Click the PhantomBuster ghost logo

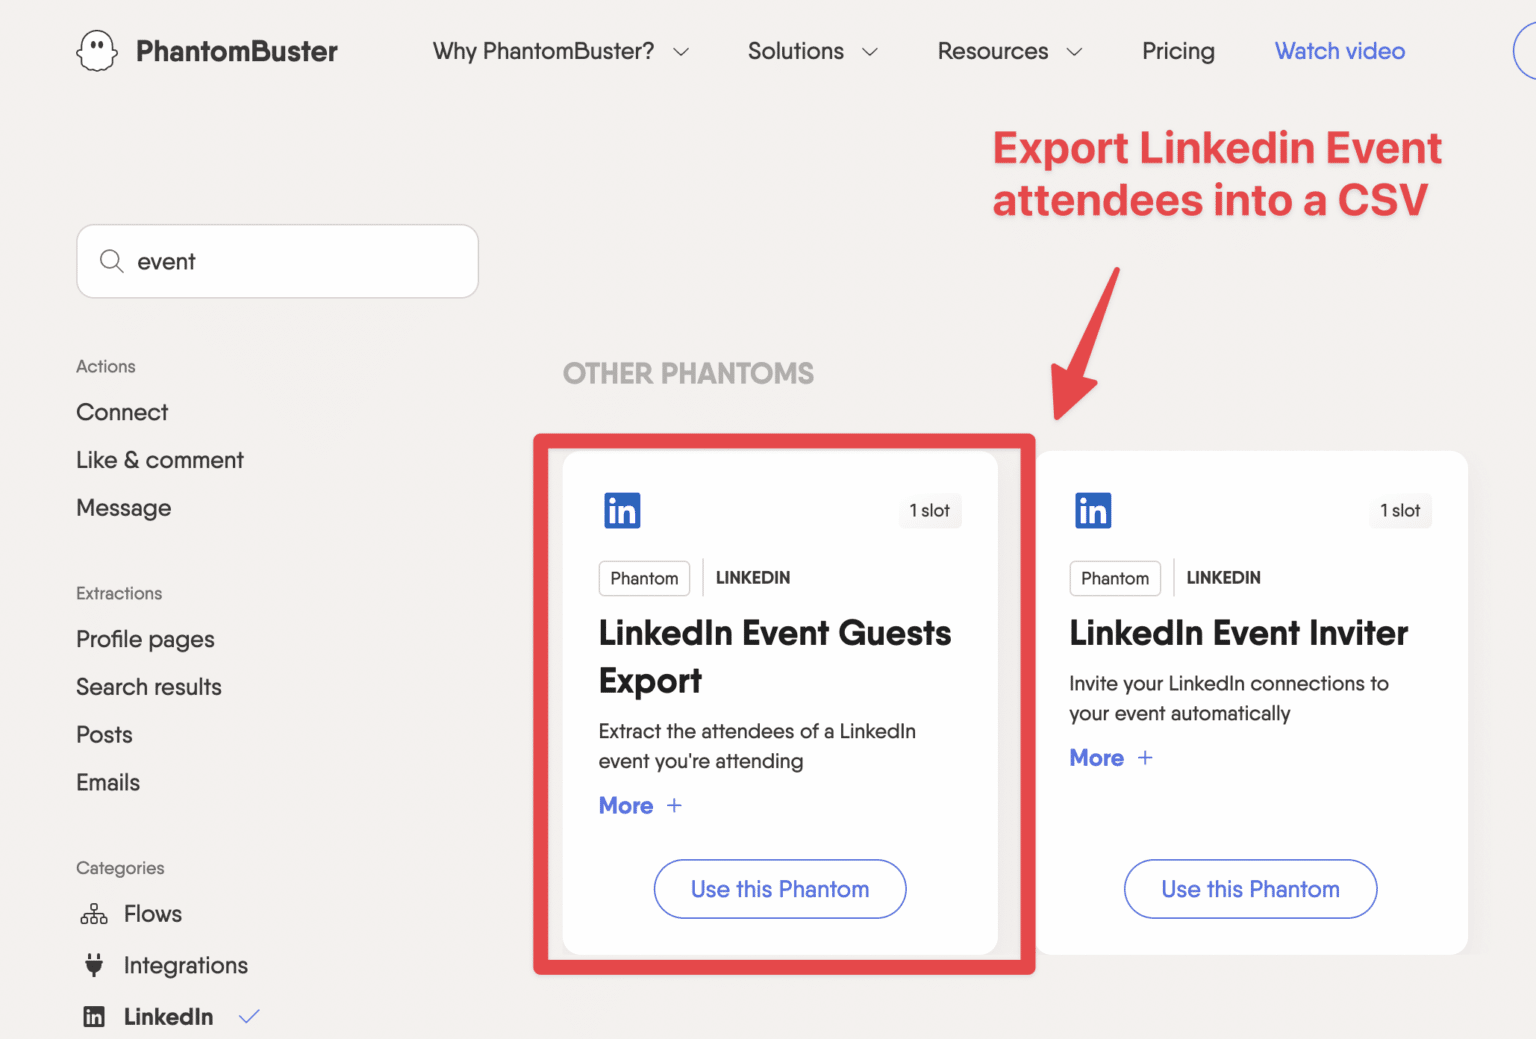[x=96, y=50]
